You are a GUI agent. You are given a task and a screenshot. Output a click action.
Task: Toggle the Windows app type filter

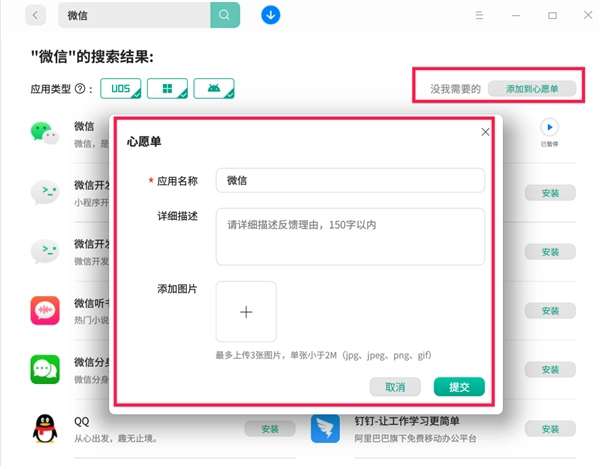[x=167, y=88]
